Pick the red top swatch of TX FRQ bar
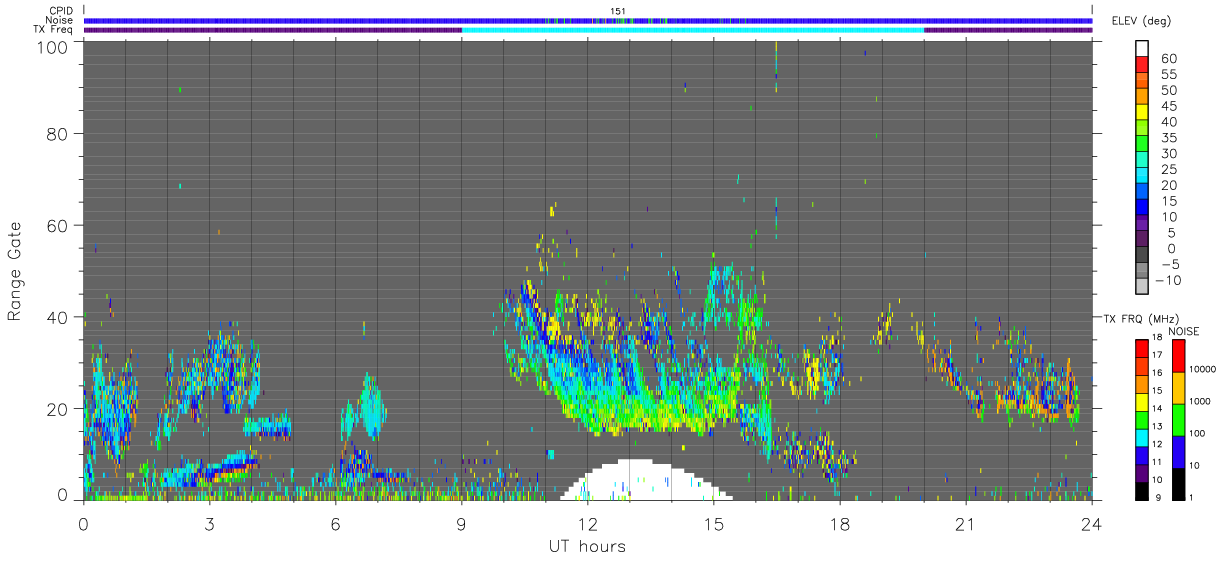 1142,348
